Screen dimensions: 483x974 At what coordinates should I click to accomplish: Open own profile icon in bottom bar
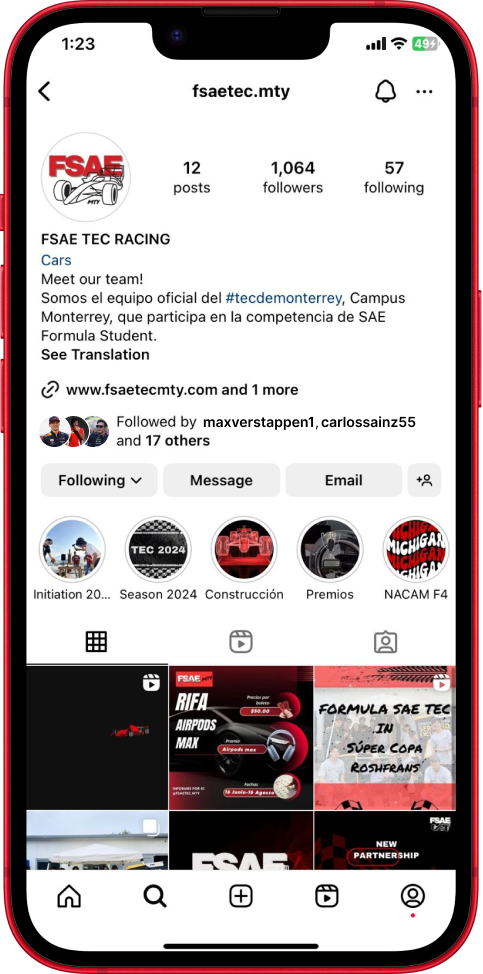click(412, 896)
